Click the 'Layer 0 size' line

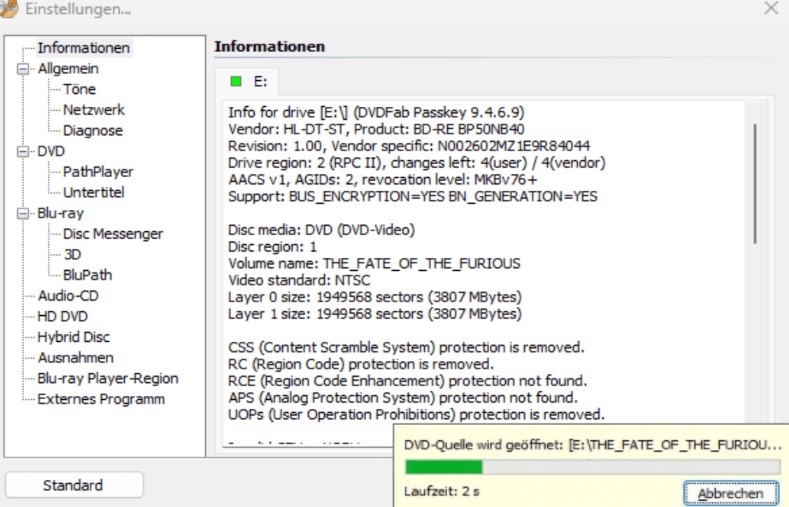375,297
